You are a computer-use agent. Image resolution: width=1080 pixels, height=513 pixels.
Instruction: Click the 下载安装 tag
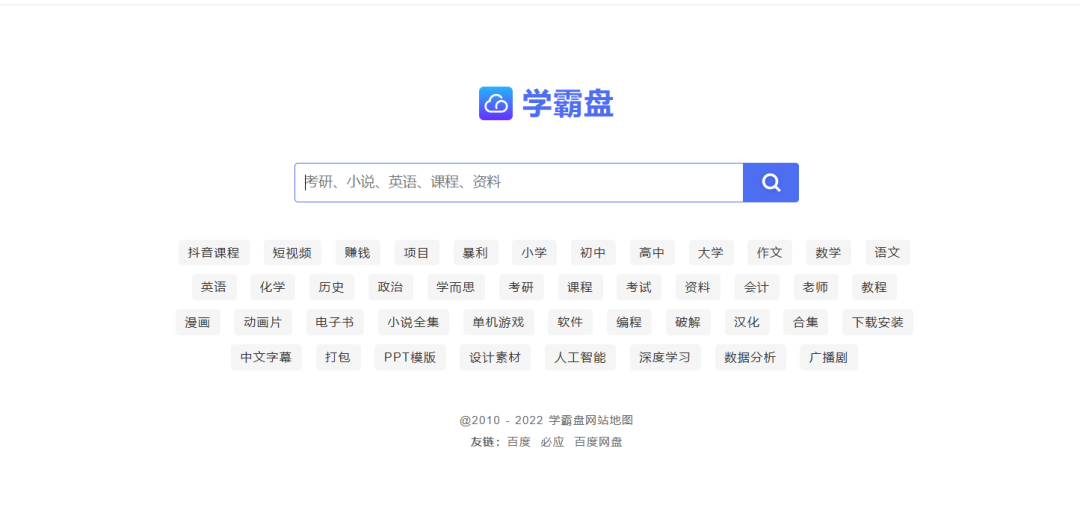click(x=878, y=322)
